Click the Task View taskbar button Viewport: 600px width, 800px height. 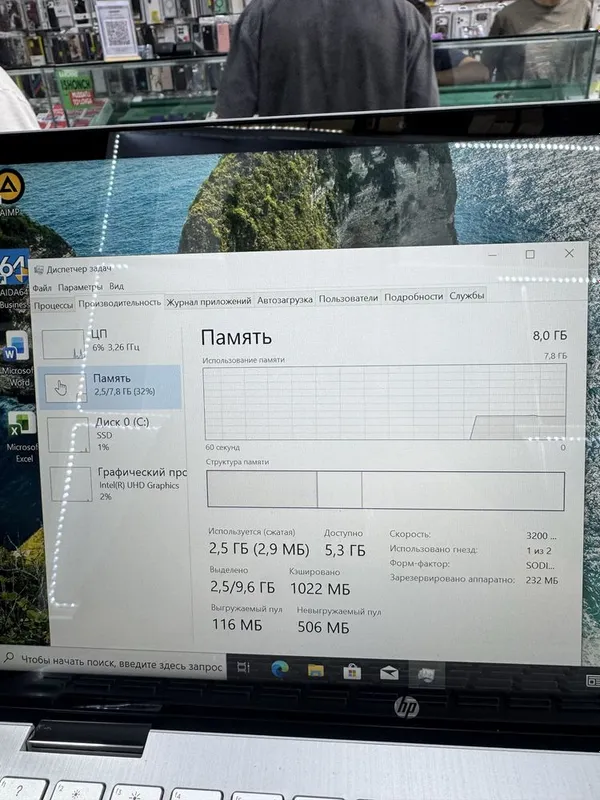click(x=243, y=667)
